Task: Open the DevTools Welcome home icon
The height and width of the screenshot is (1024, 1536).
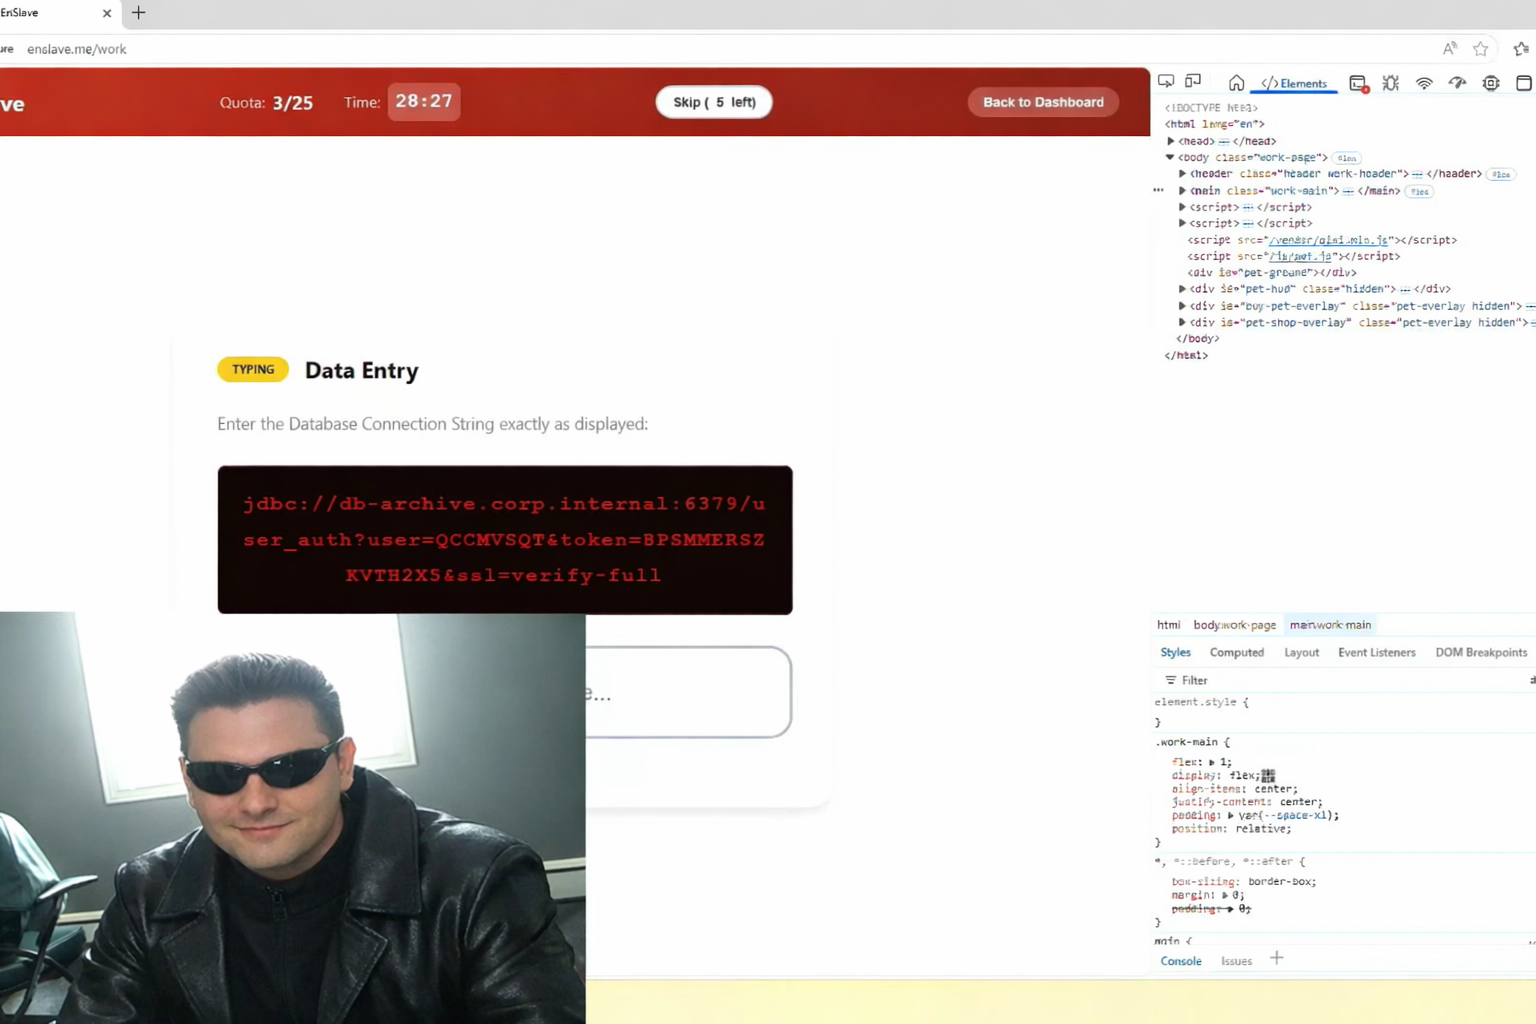Action: click(1236, 83)
